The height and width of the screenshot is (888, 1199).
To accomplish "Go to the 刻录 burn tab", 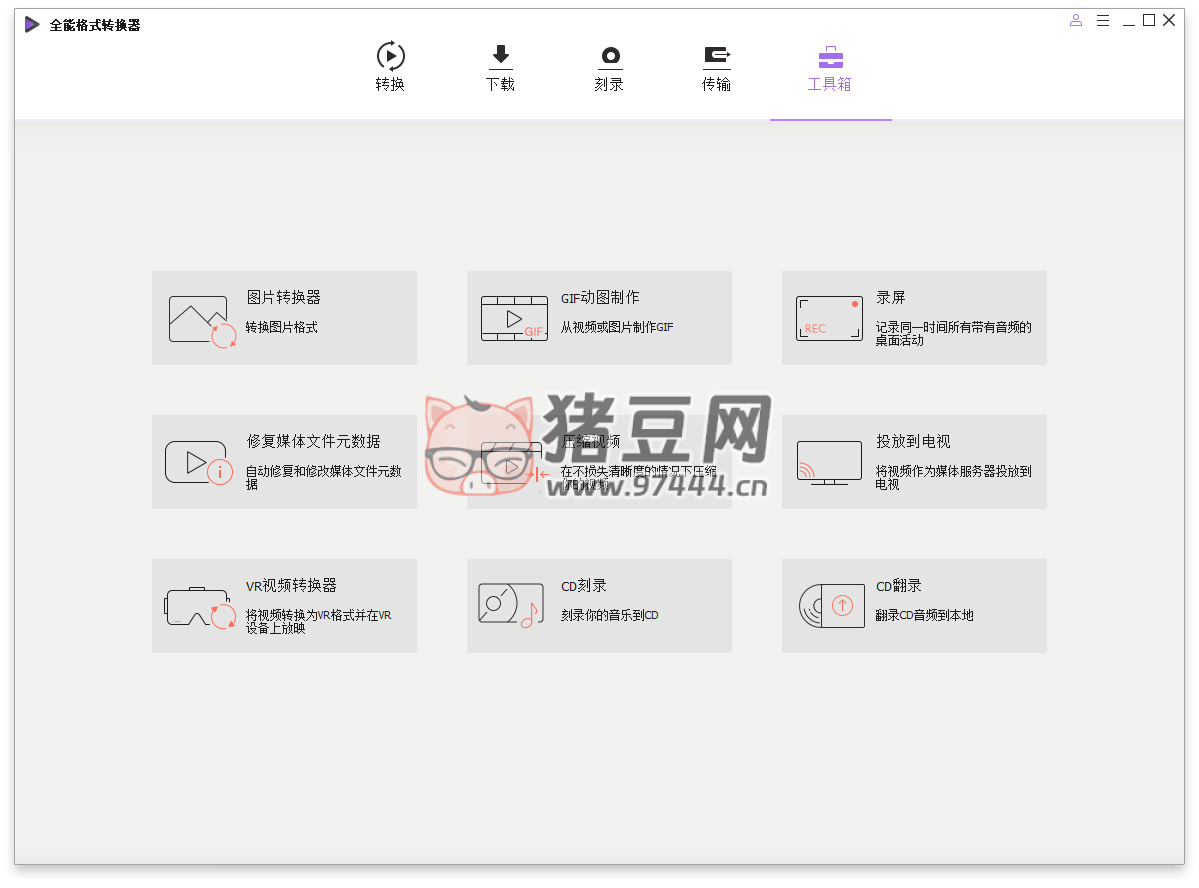I will tap(609, 67).
